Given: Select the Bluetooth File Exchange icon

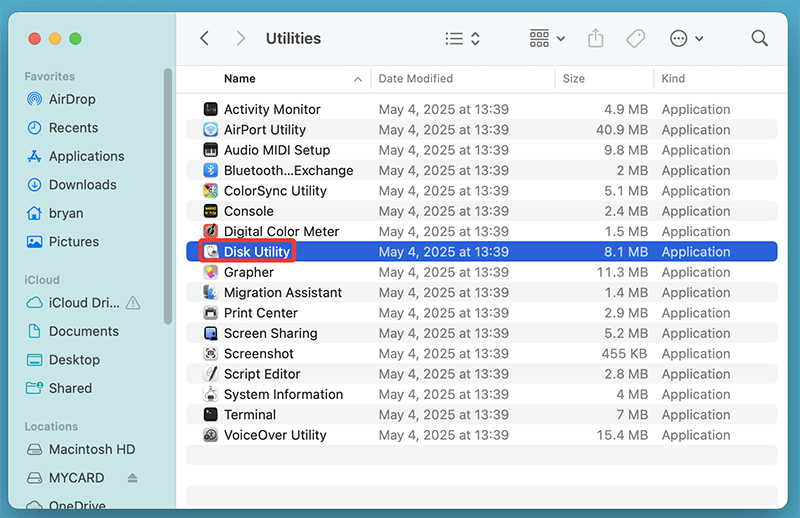Looking at the screenshot, I should coord(211,170).
